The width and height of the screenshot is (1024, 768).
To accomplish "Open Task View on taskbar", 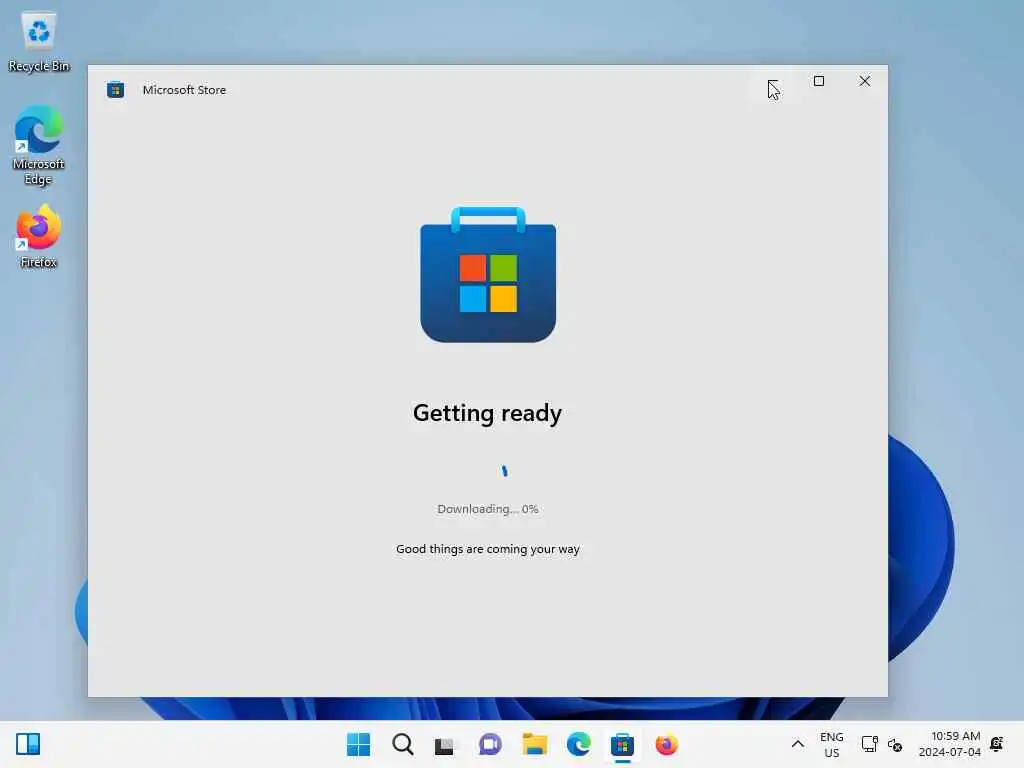I will click(445, 744).
